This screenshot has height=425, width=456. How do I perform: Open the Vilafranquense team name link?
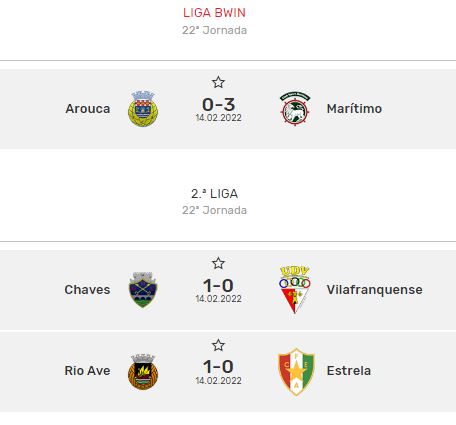[375, 290]
